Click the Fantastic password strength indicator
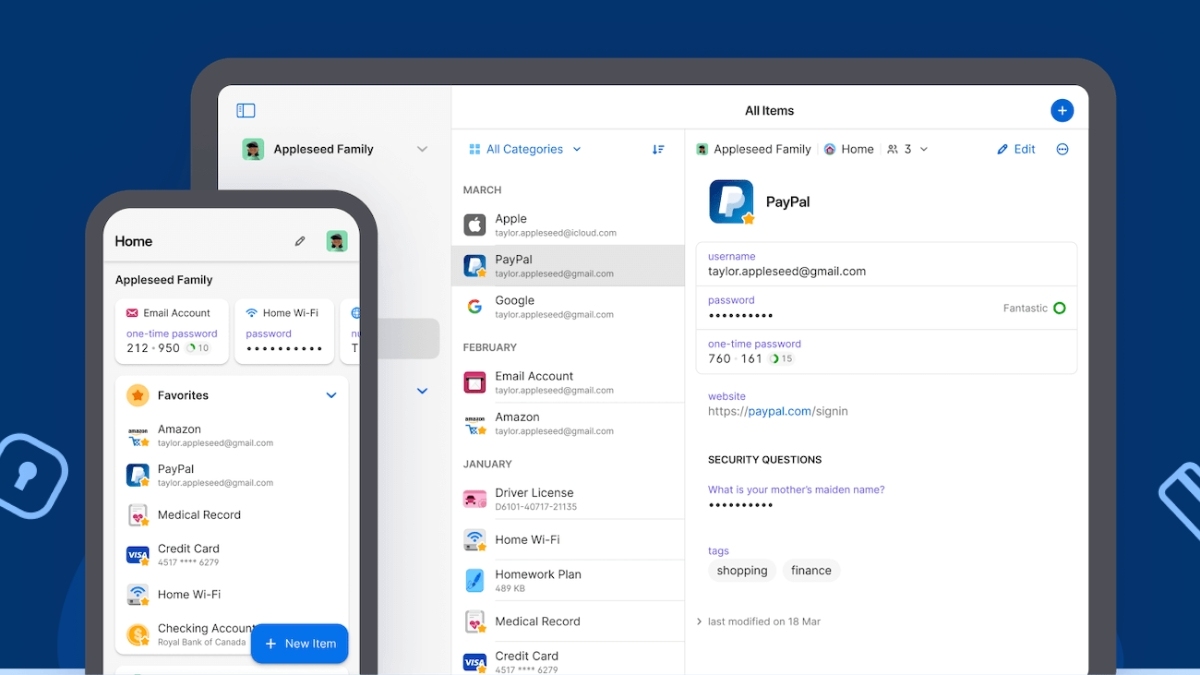1200x675 pixels. tap(1034, 308)
